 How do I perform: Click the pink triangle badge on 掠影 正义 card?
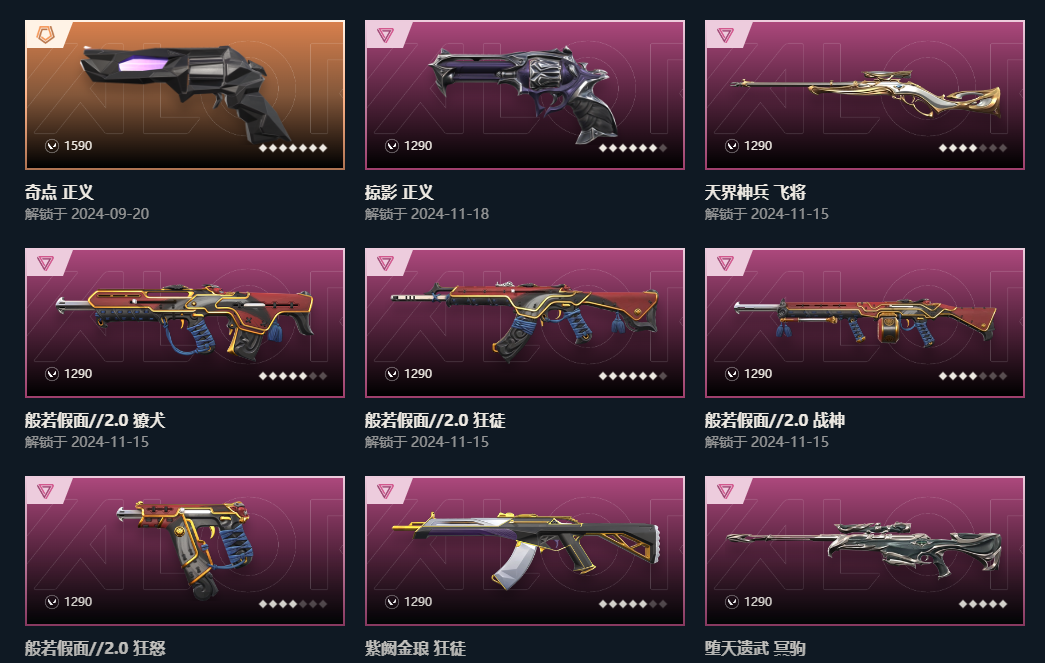coord(385,35)
